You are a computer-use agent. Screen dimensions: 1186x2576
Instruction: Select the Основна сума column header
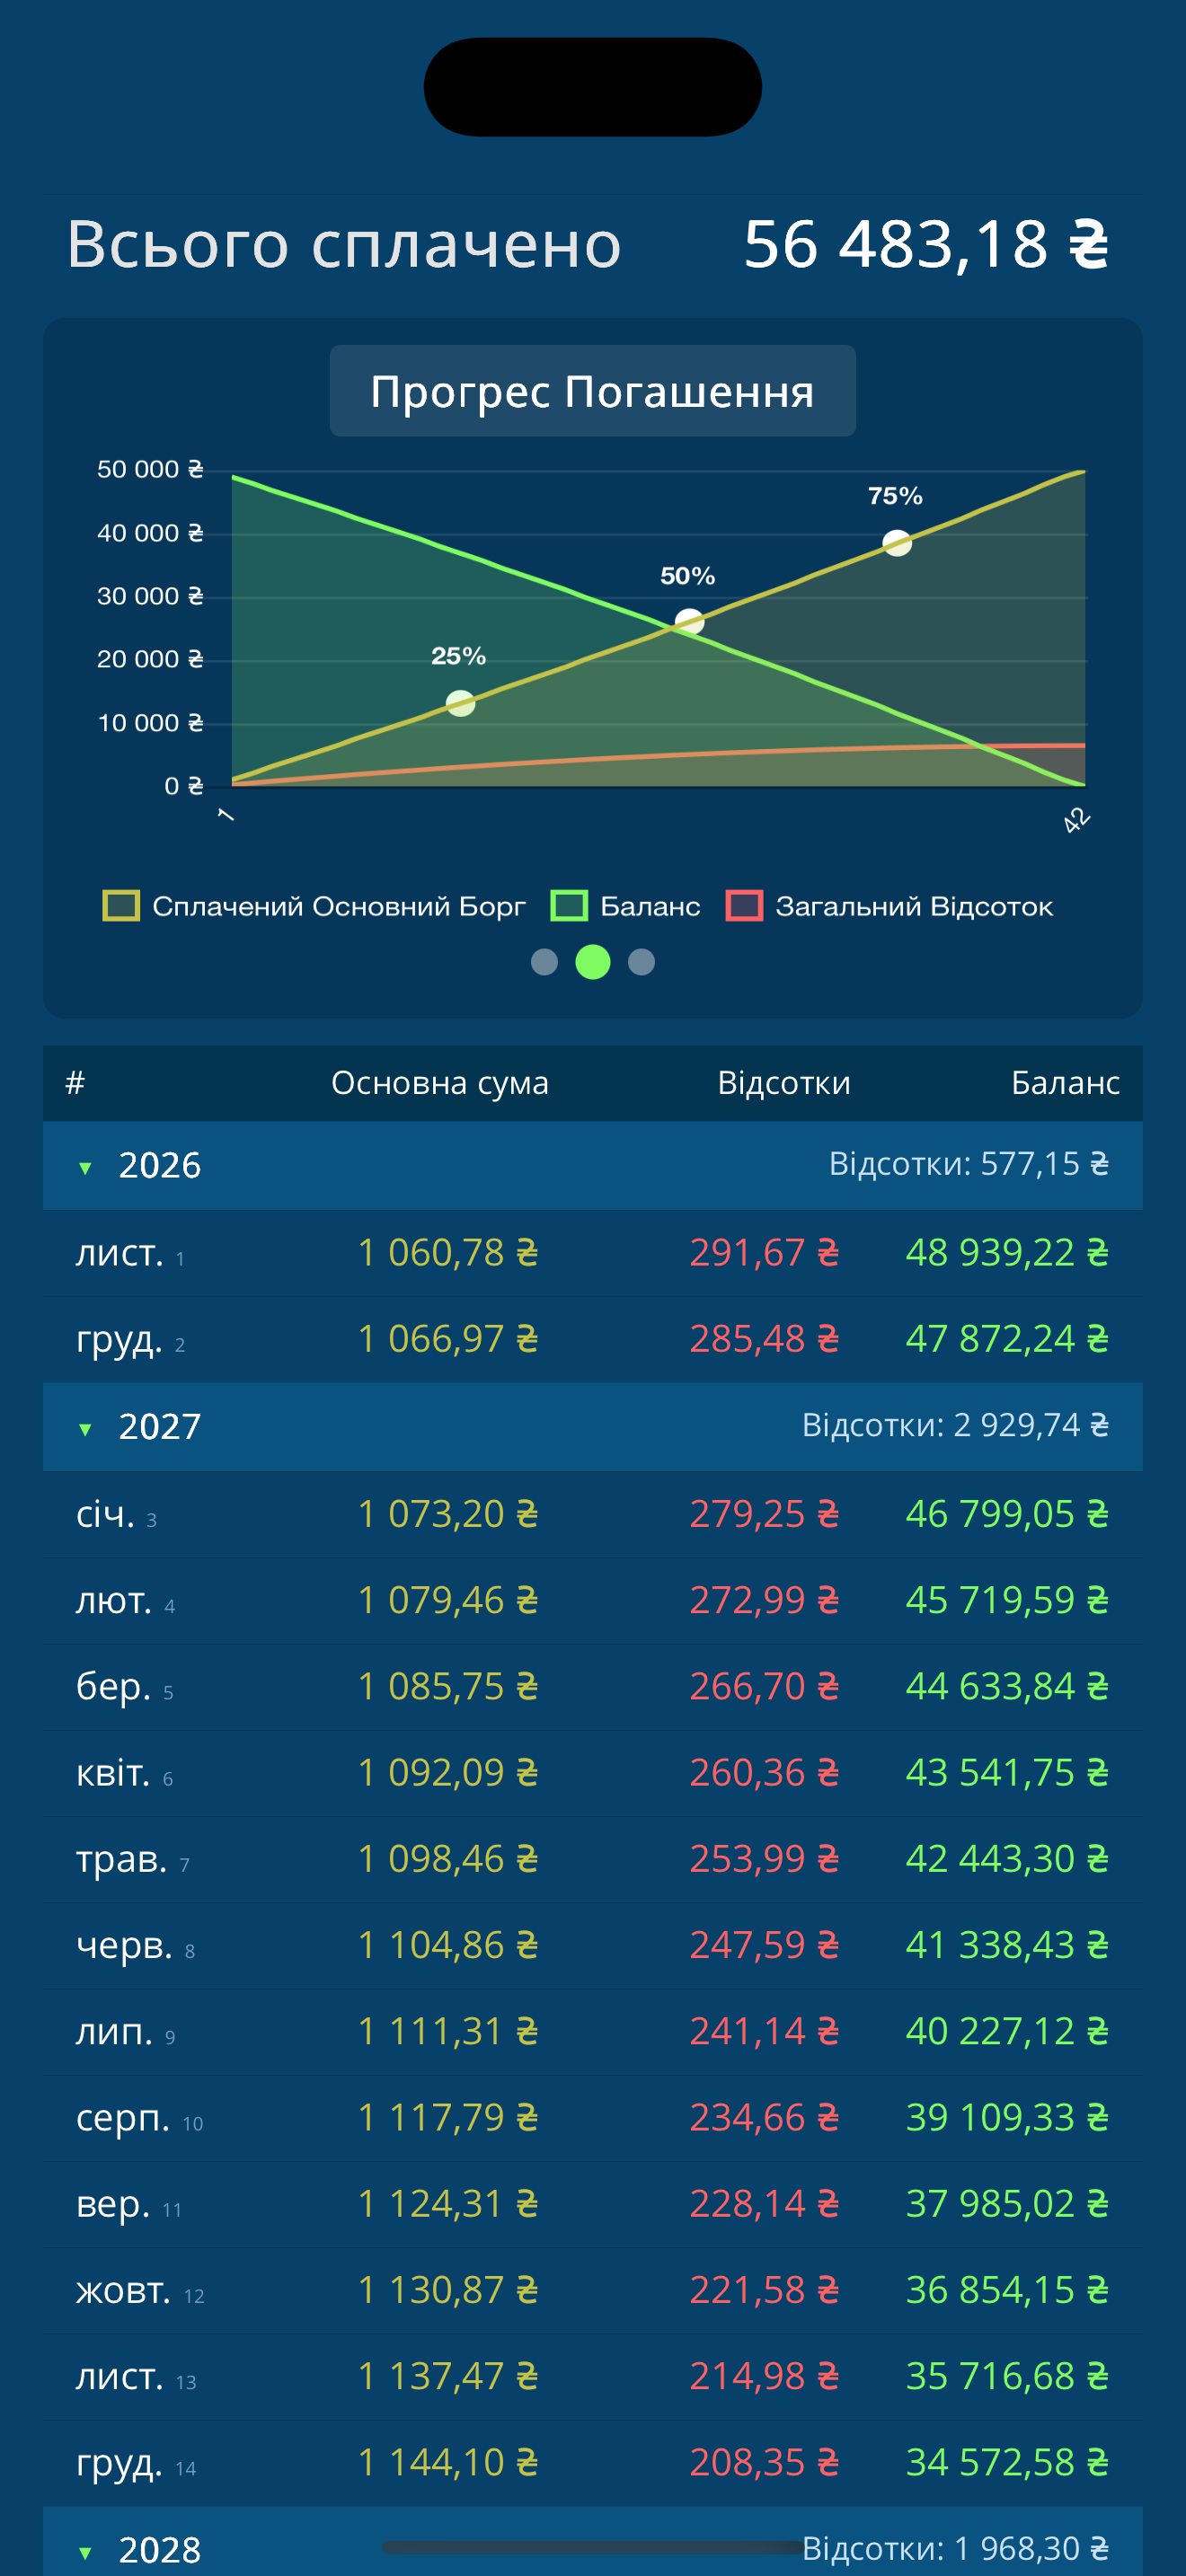pos(440,1083)
